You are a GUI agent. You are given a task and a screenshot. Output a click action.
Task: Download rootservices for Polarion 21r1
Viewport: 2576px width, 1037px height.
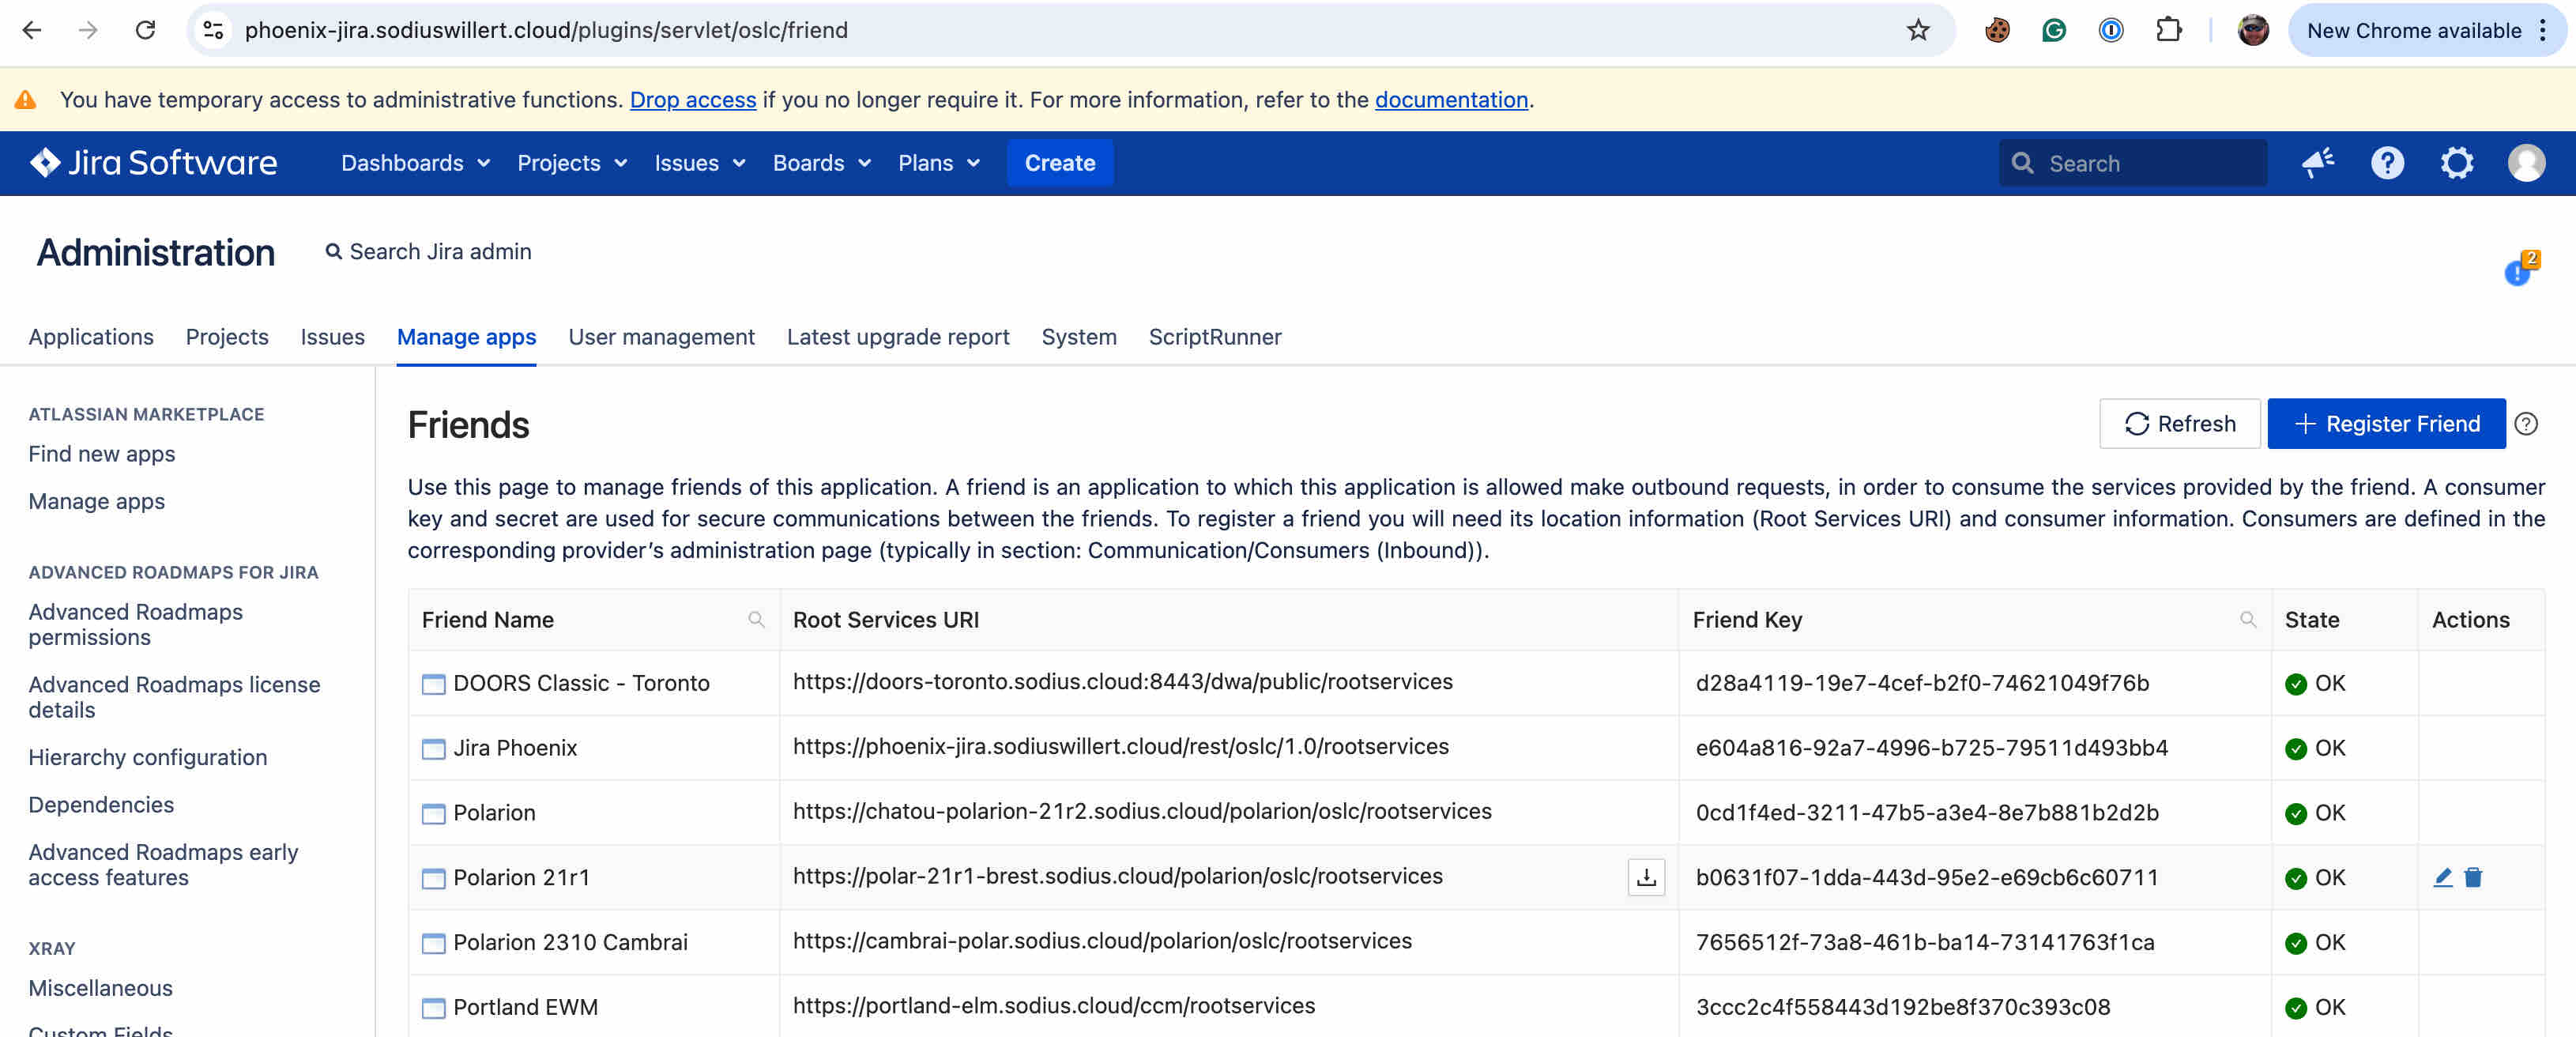(1646, 877)
